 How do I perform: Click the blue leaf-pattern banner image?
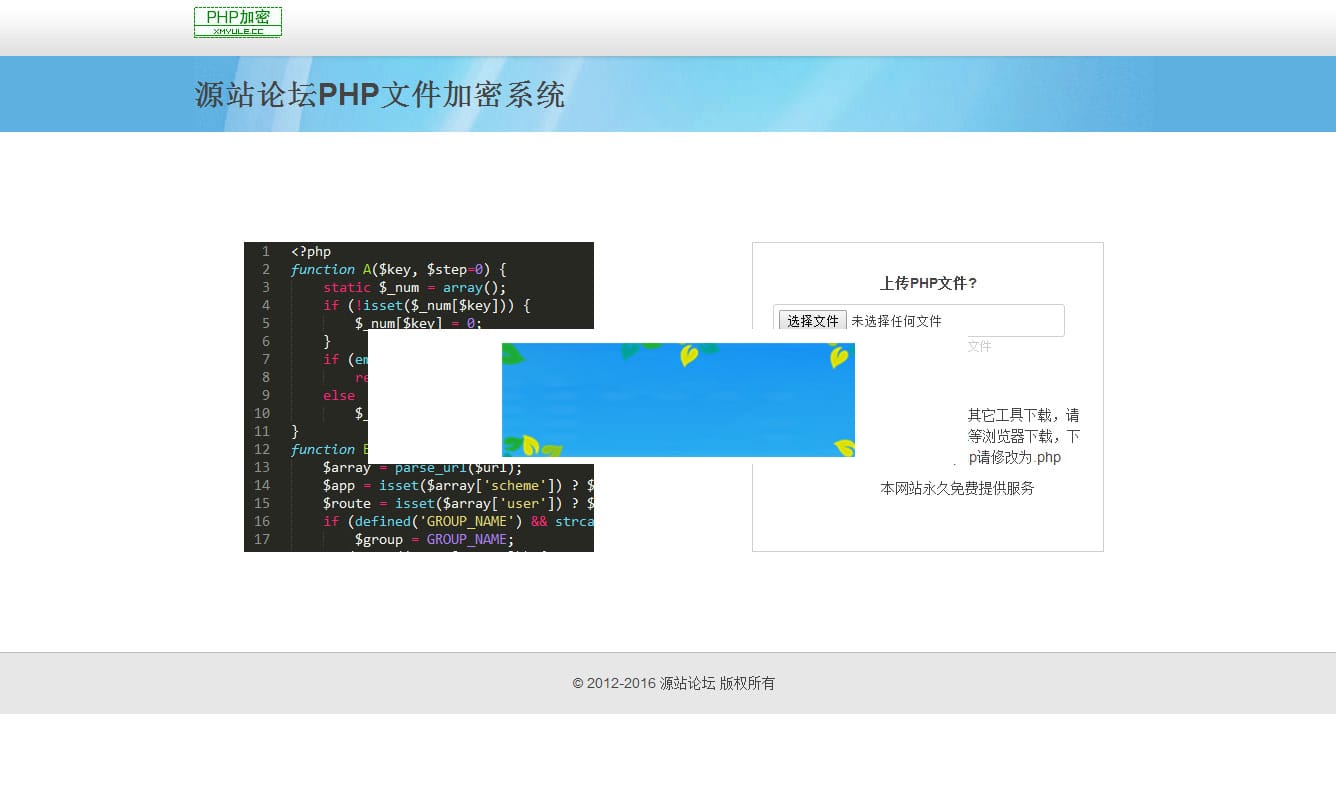click(x=678, y=399)
